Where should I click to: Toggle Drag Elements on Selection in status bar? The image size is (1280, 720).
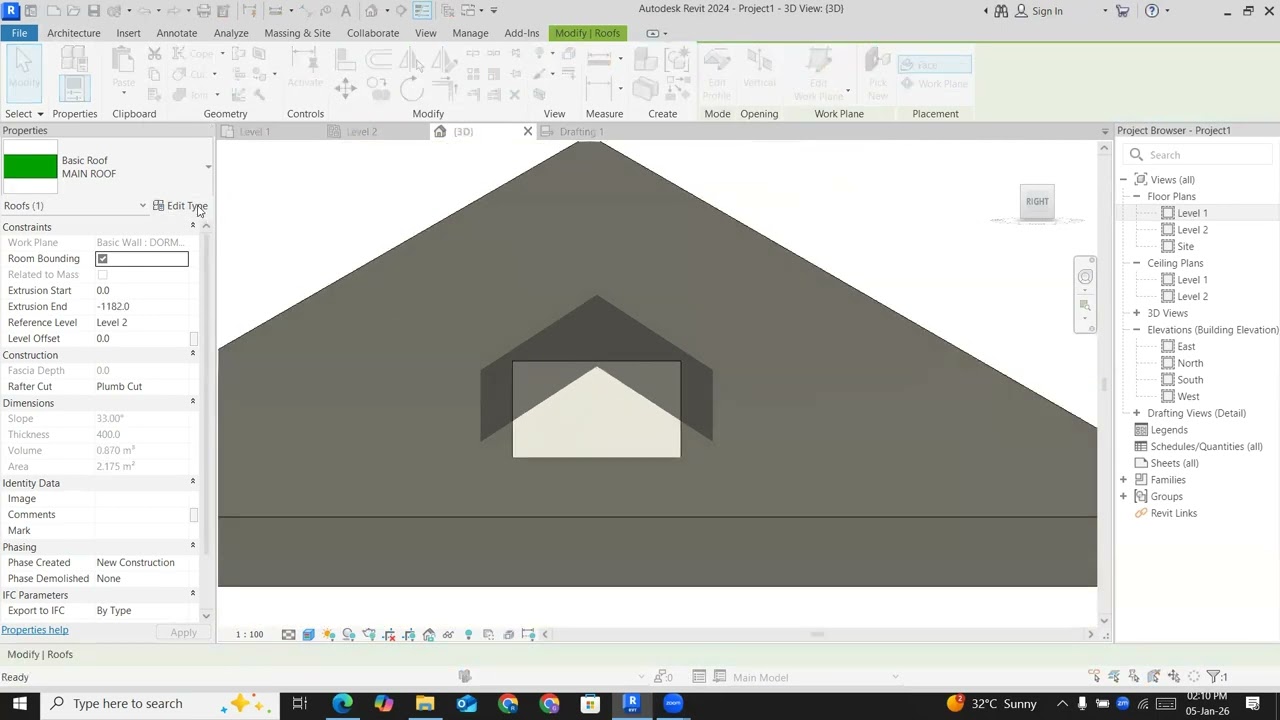coord(1174,677)
